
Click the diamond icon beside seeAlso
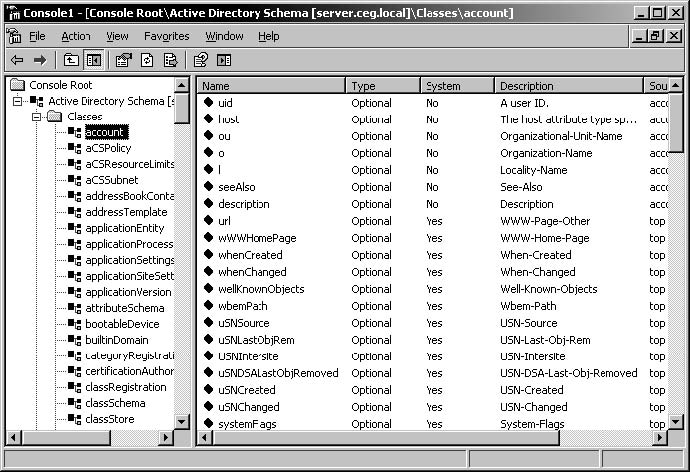pyautogui.click(x=209, y=187)
